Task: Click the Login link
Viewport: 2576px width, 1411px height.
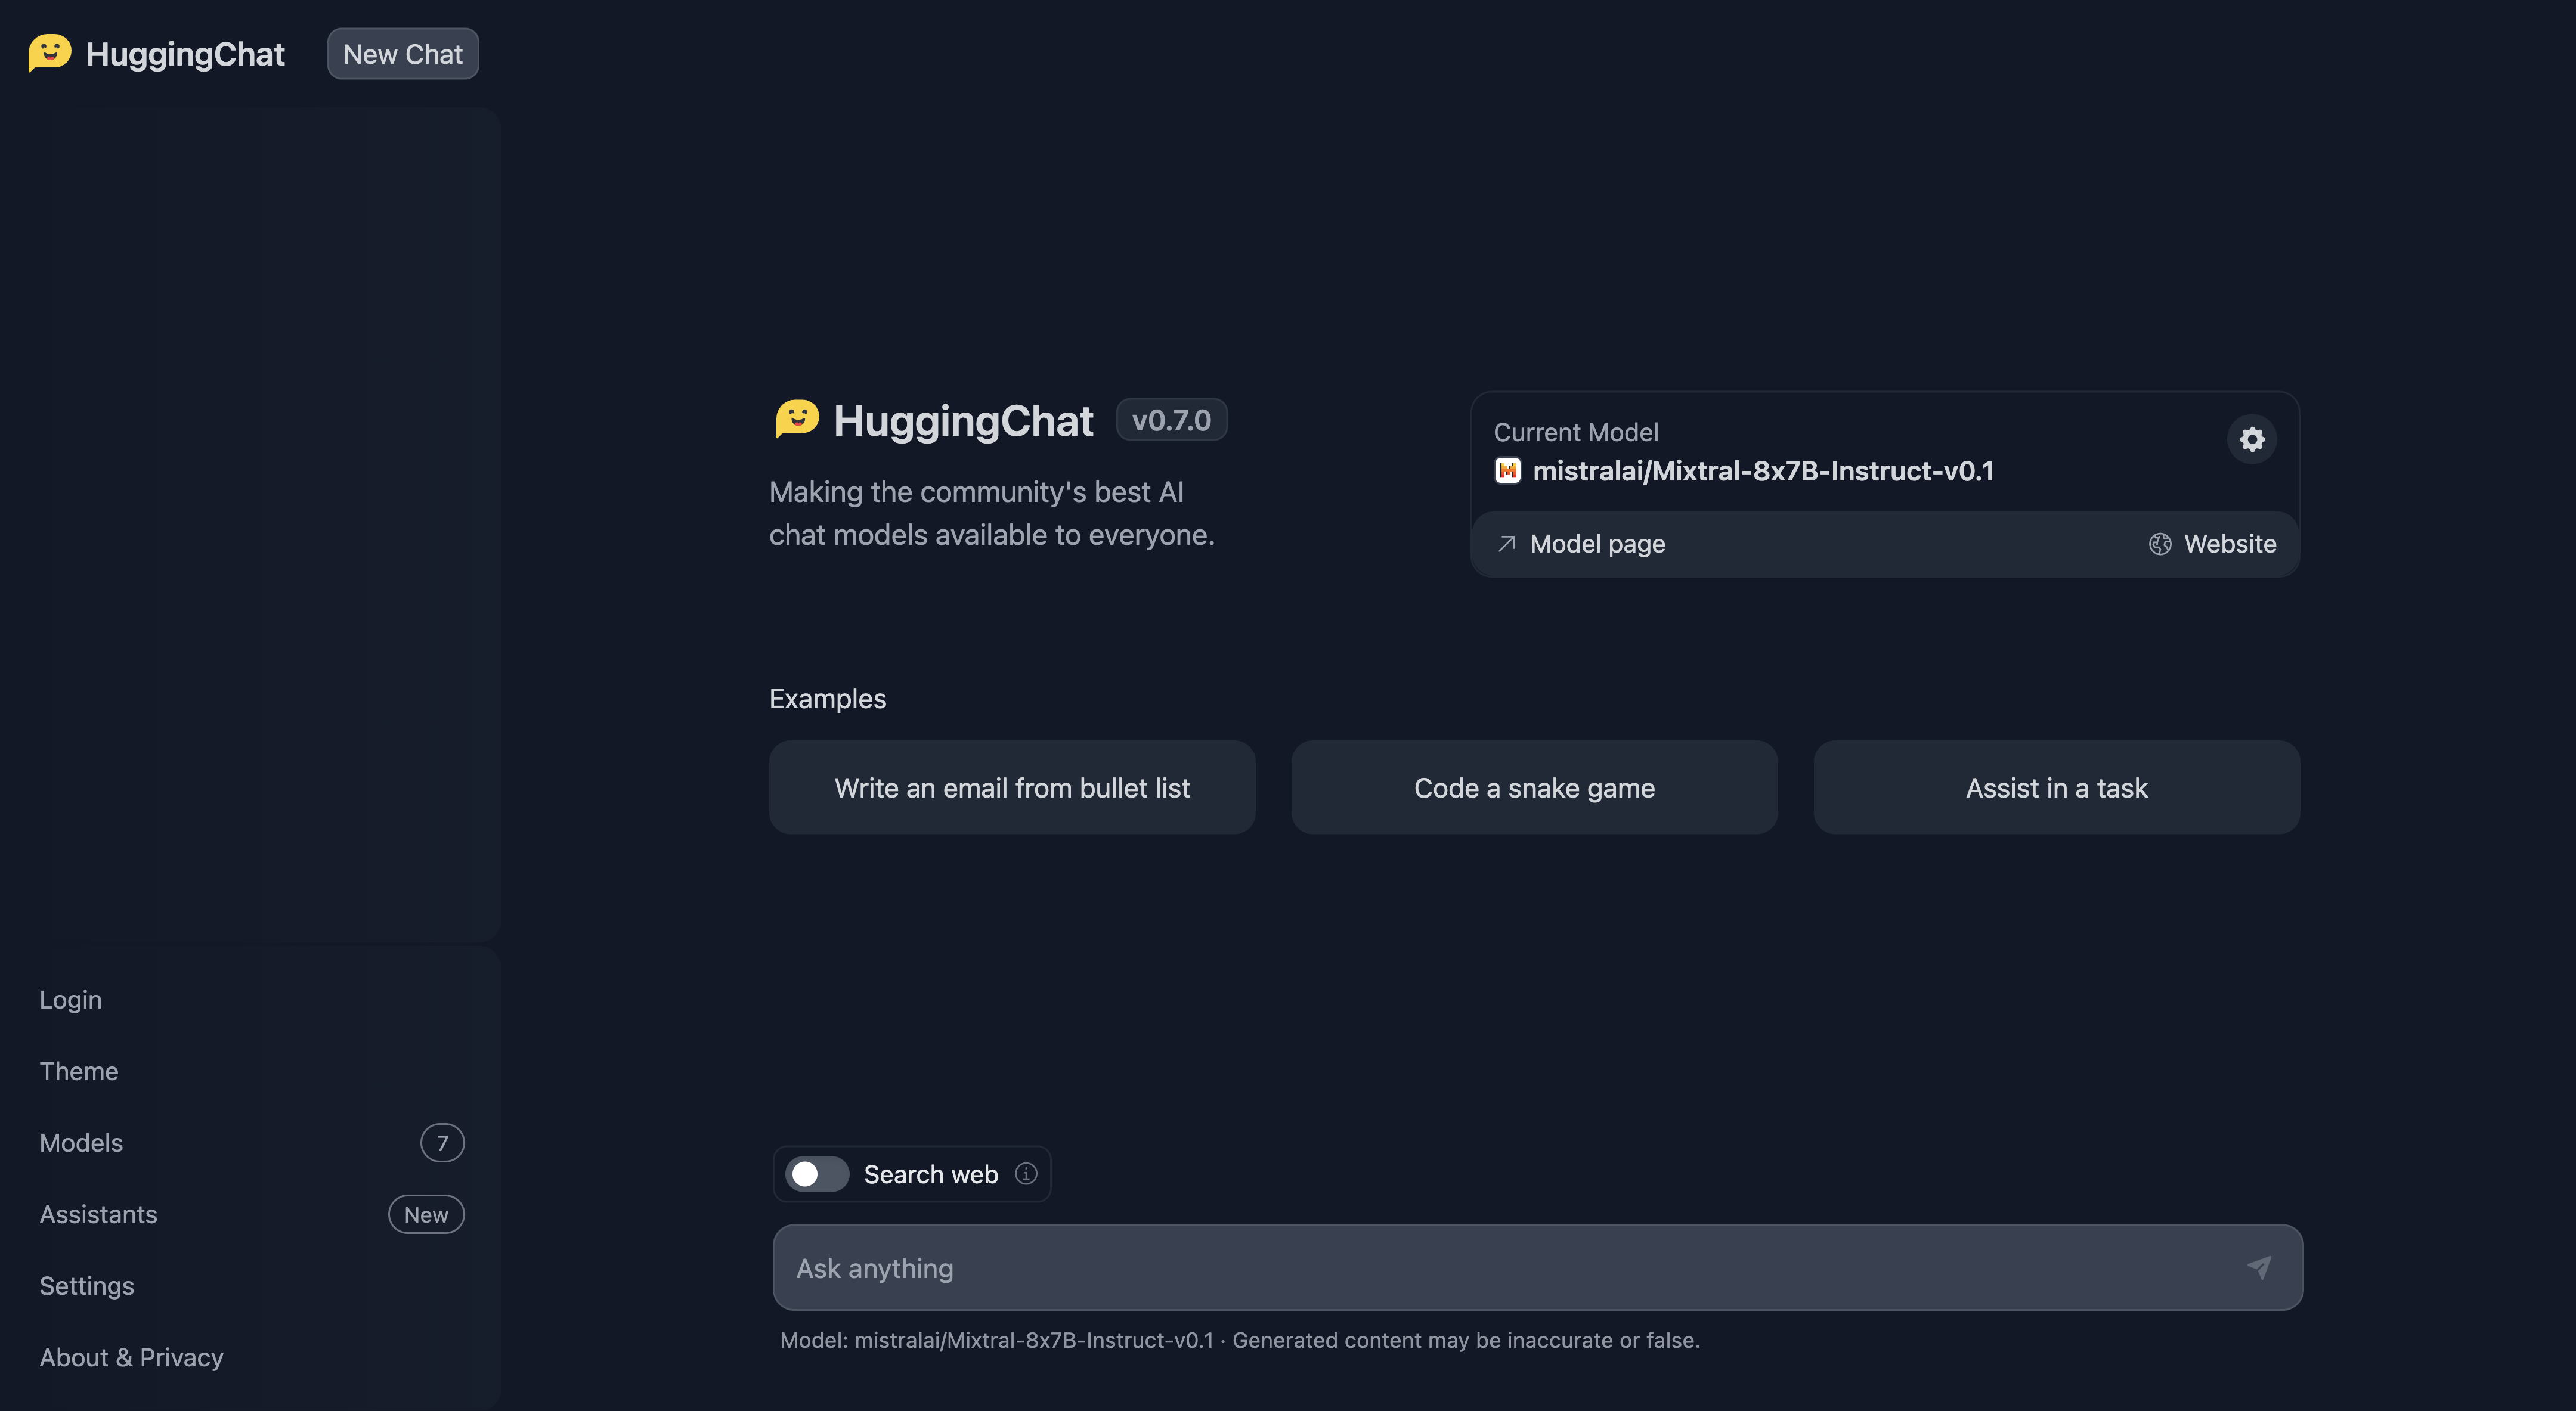Action: click(x=70, y=999)
